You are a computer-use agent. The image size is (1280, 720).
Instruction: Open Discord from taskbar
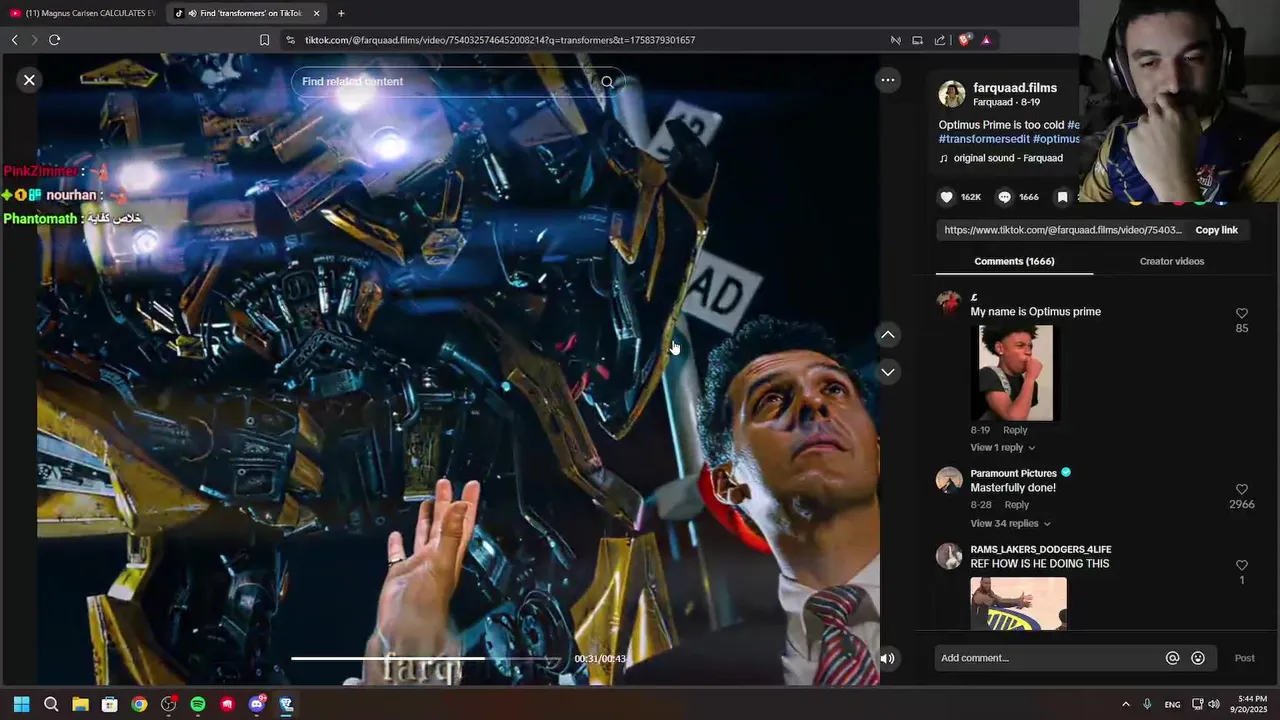[x=257, y=704]
